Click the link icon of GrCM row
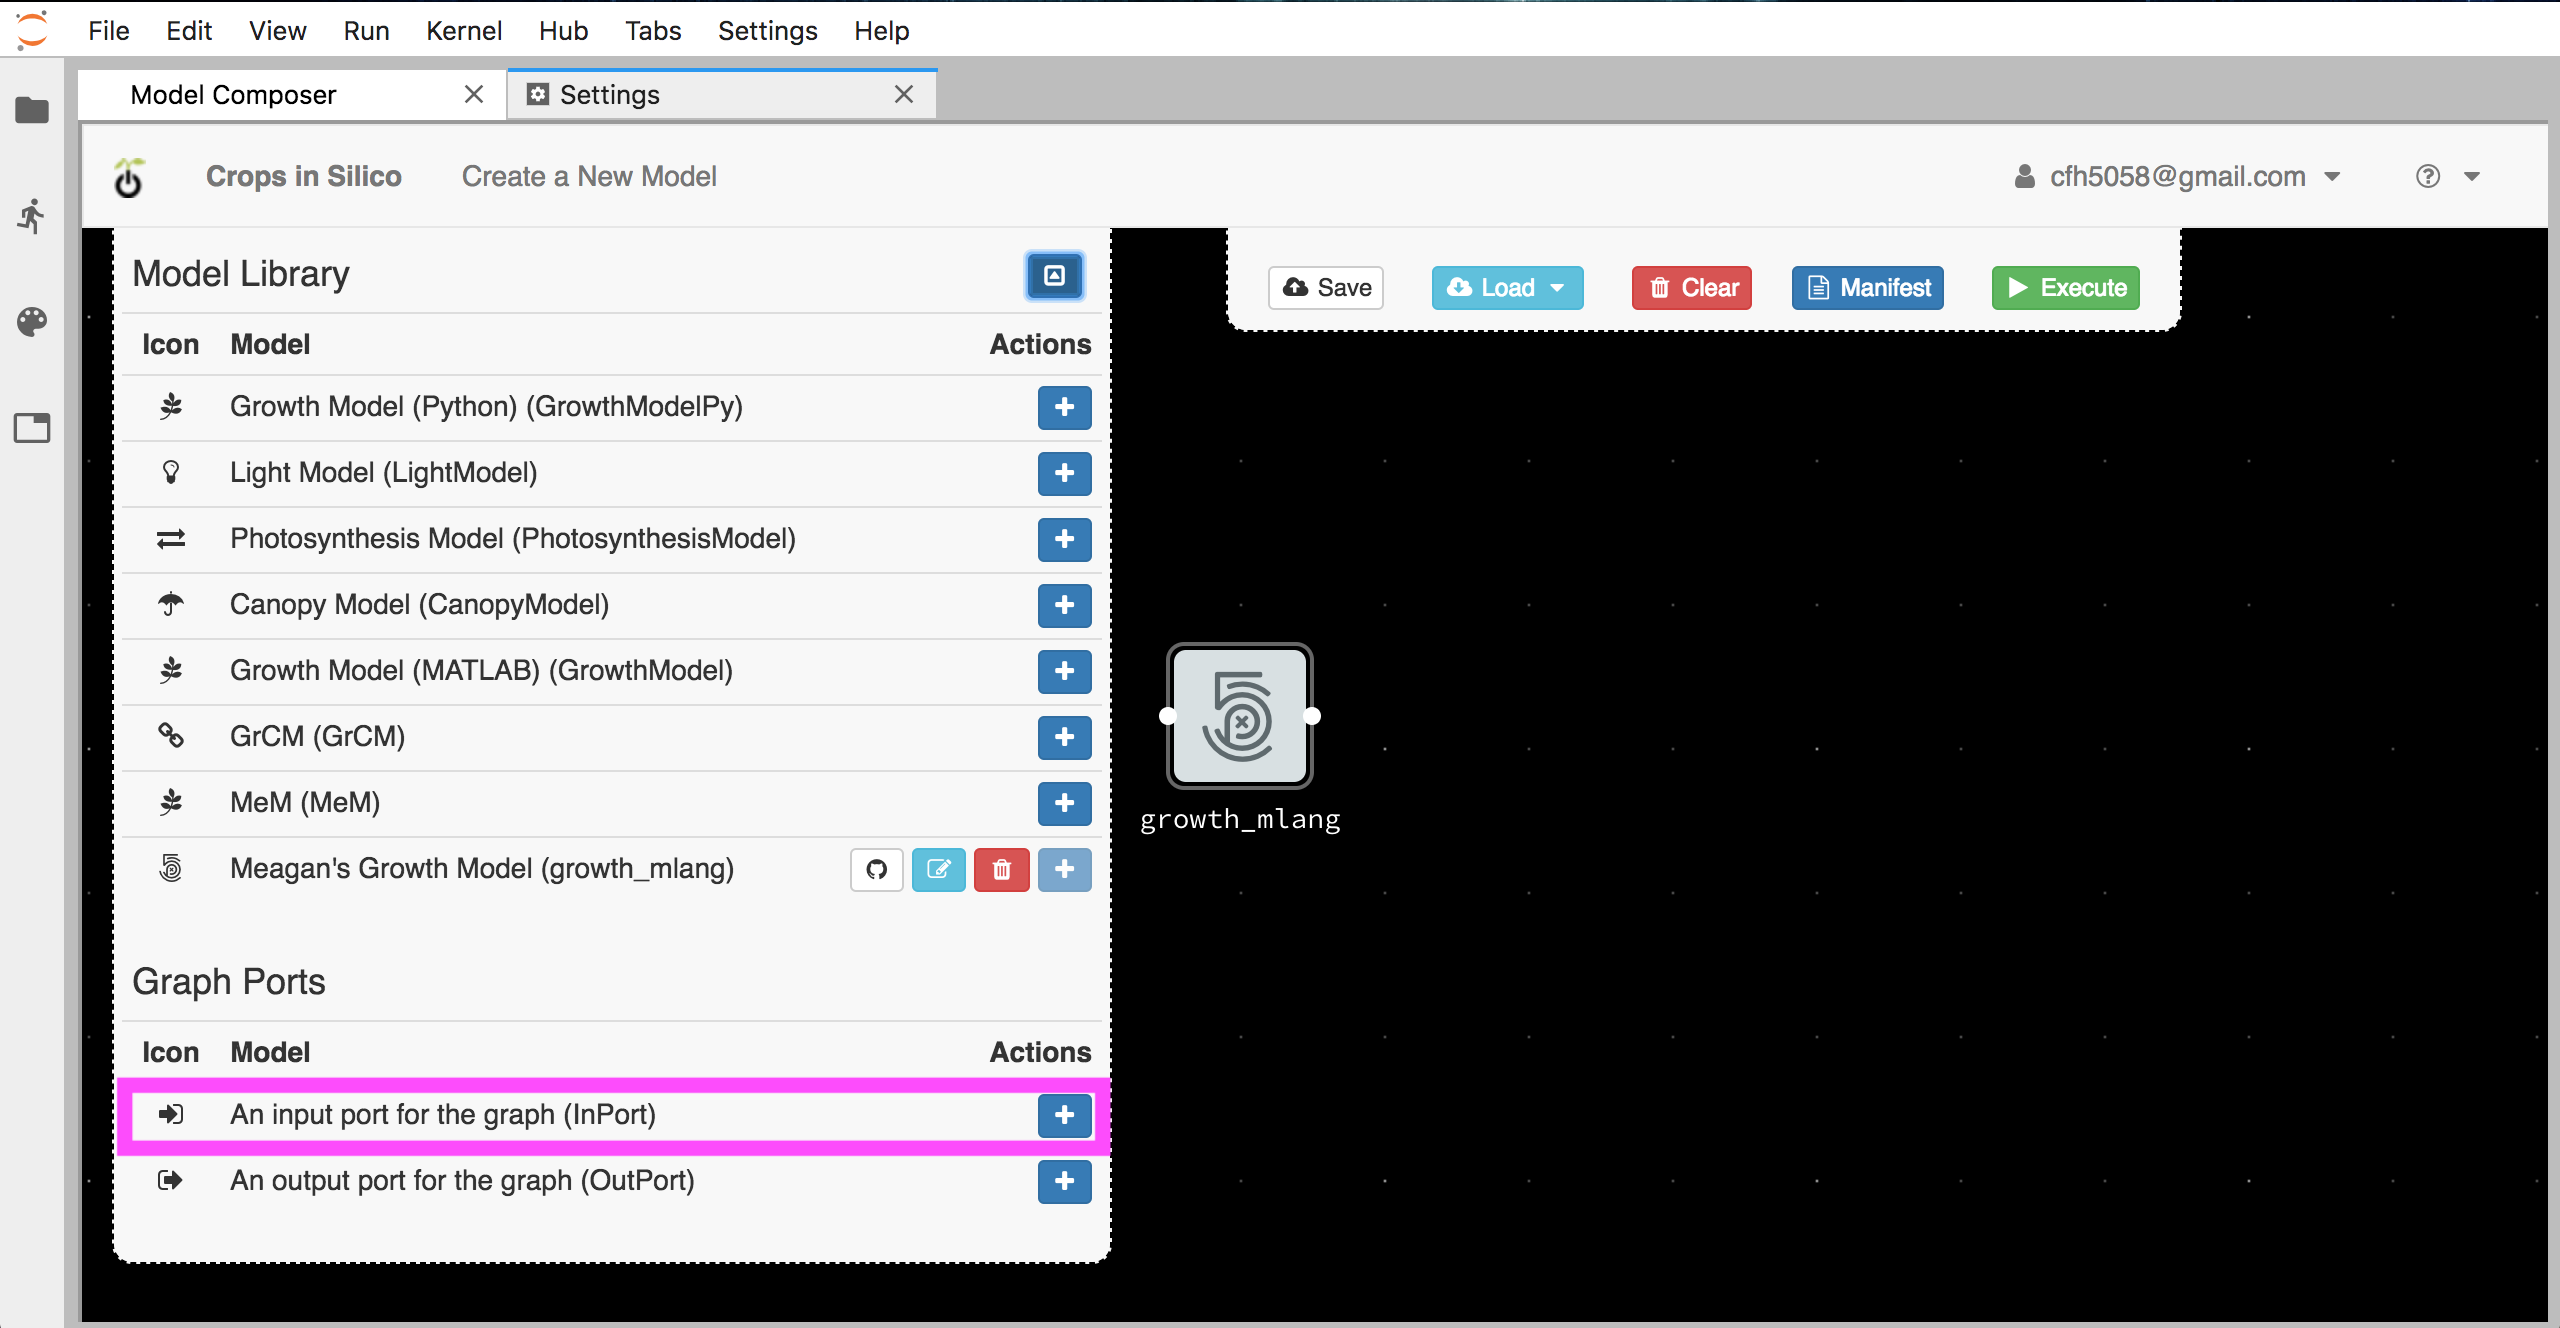The width and height of the screenshot is (2560, 1328). [171, 736]
